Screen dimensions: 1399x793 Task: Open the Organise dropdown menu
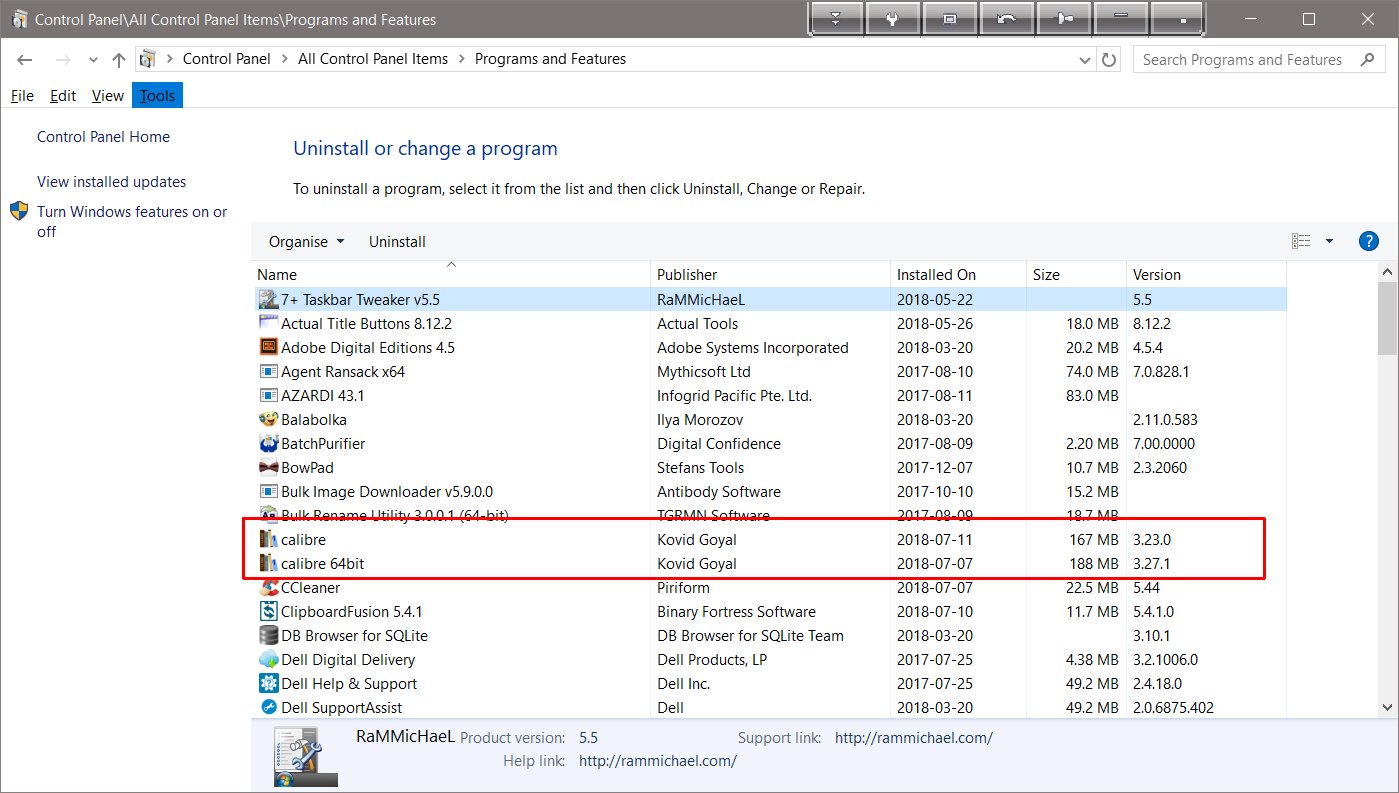[x=306, y=241]
